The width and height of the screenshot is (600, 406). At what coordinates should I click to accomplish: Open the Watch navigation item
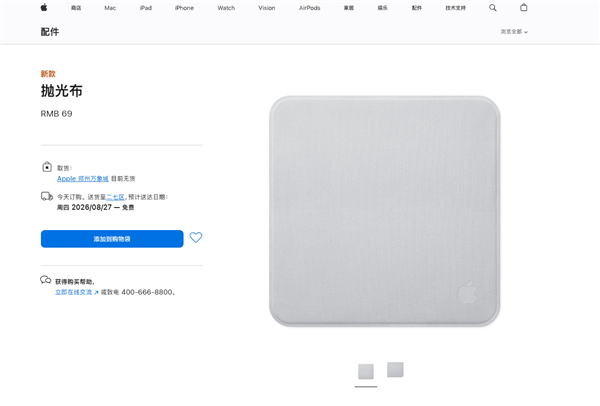pyautogui.click(x=226, y=8)
